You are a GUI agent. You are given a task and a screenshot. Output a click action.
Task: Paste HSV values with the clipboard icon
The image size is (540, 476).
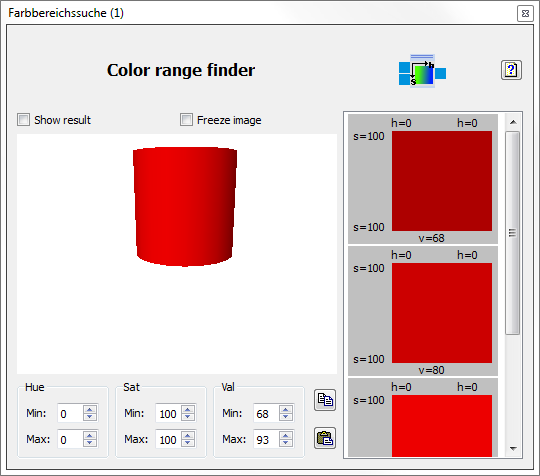point(325,438)
